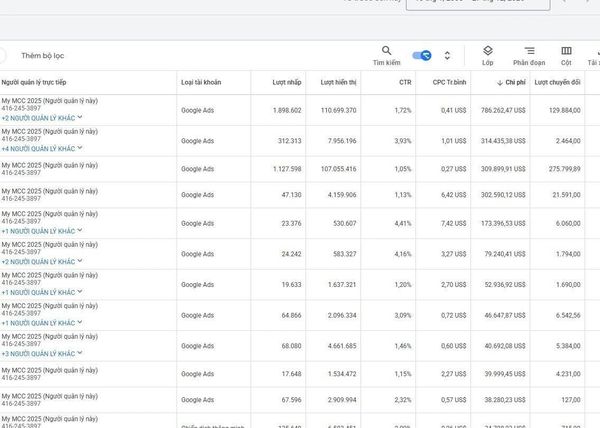Click the Lượt chuyển đổi column header
The image size is (600, 428).
point(559,82)
